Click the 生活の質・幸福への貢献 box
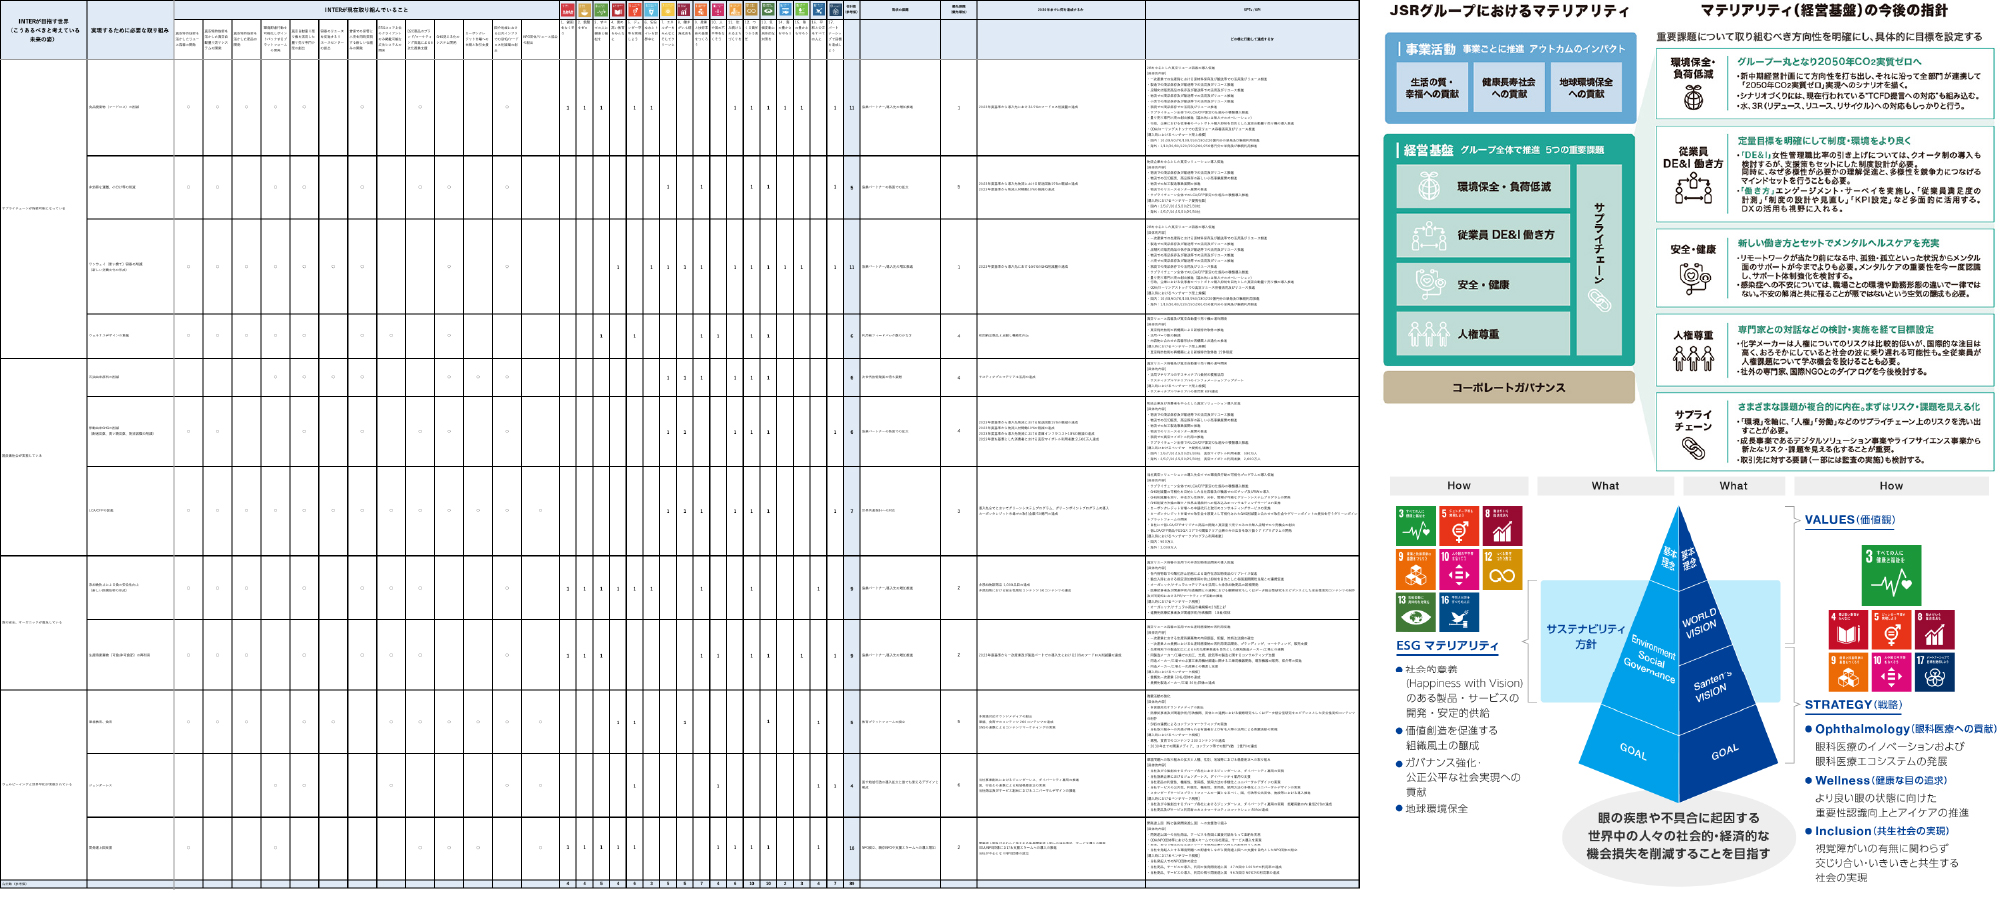2000x900 pixels. (x=1432, y=87)
